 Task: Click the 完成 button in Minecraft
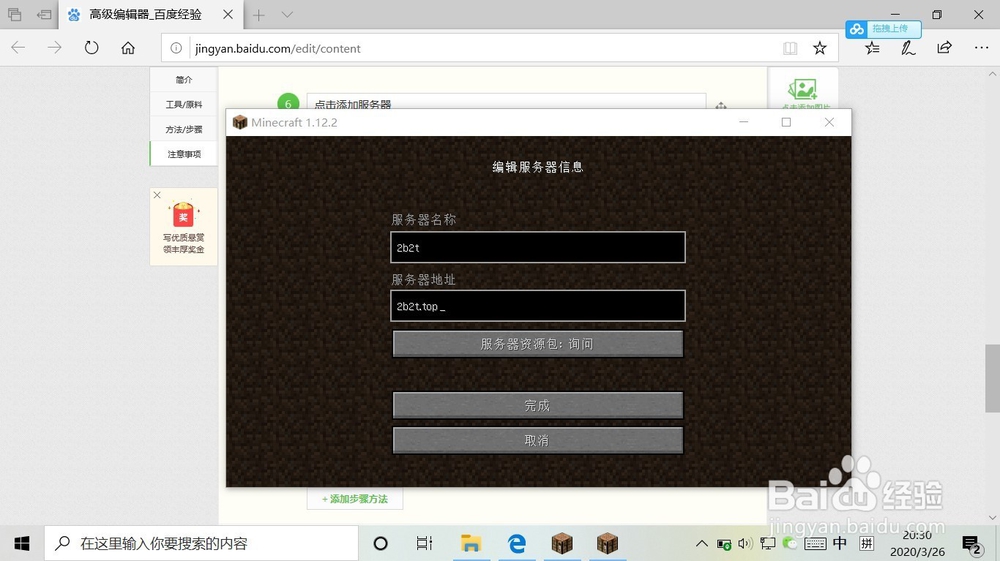[538, 405]
